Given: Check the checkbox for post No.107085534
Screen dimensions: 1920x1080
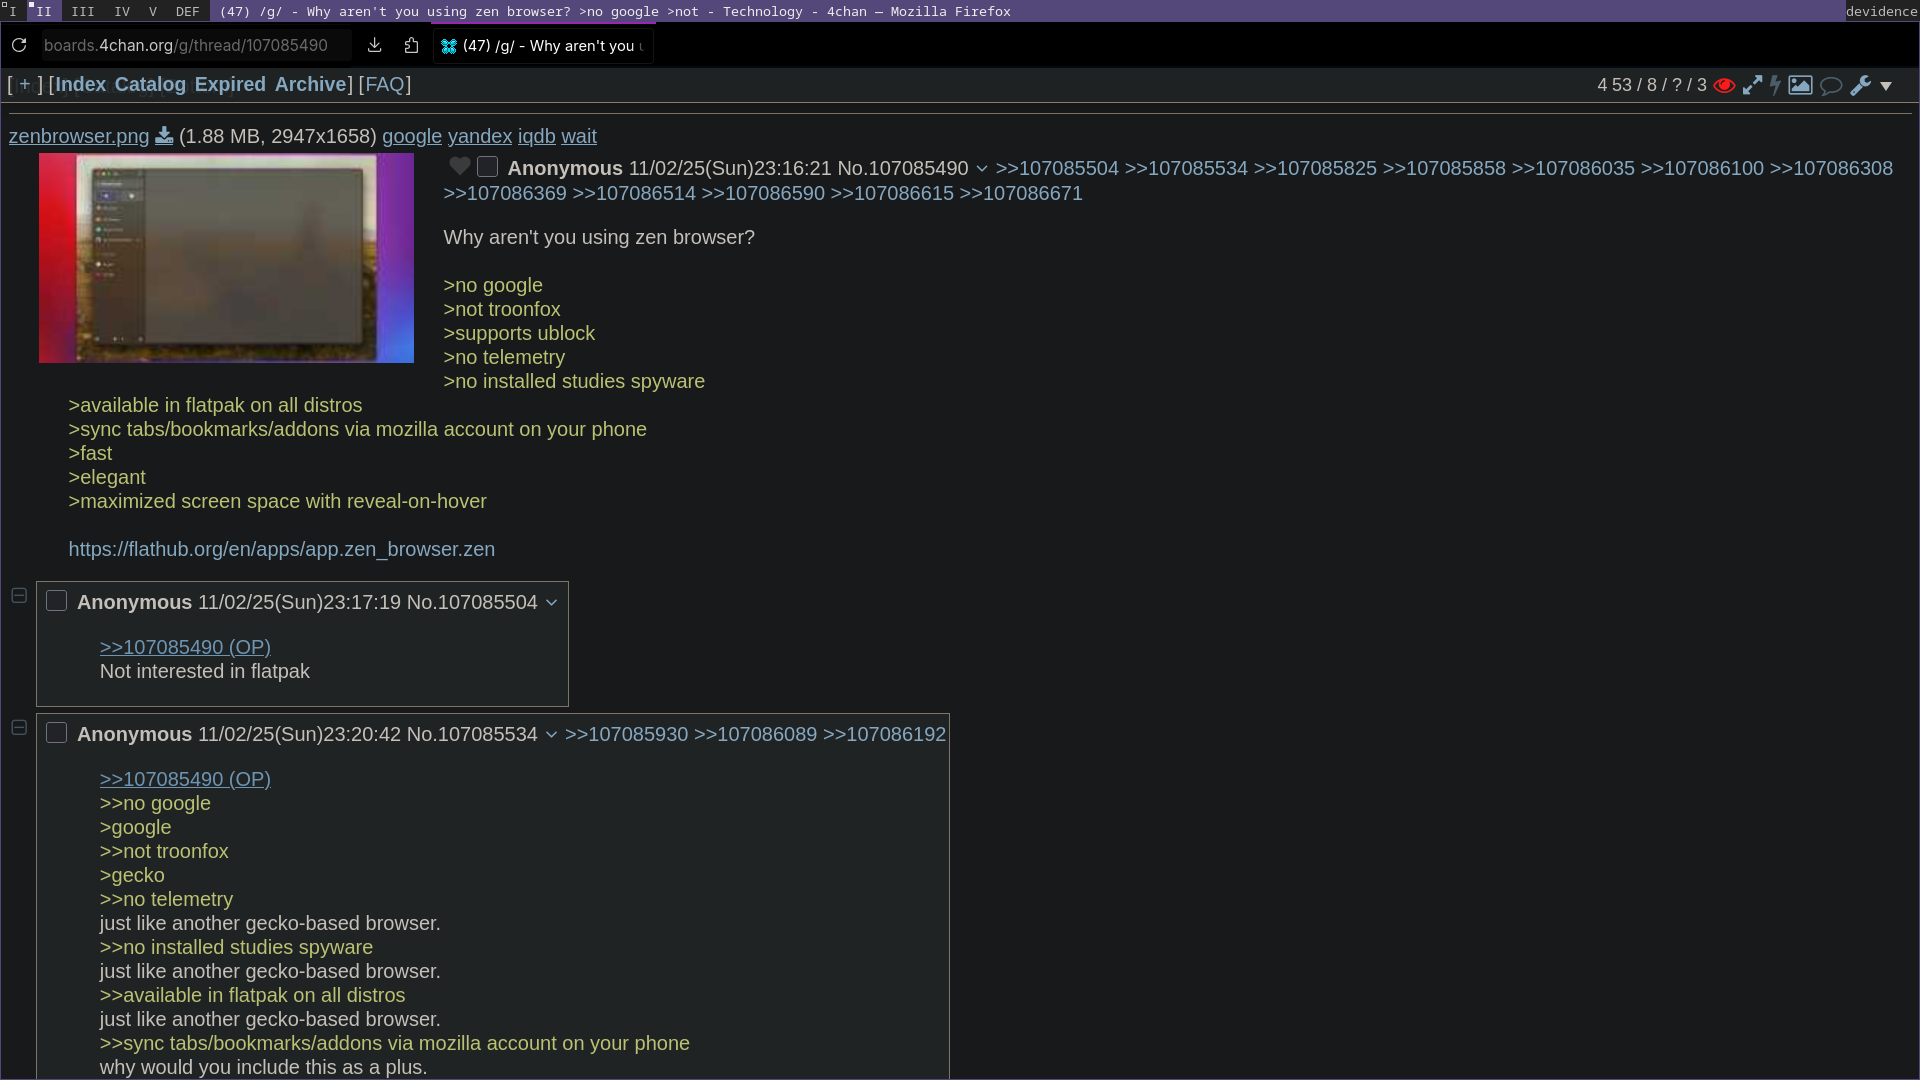Looking at the screenshot, I should click(56, 733).
